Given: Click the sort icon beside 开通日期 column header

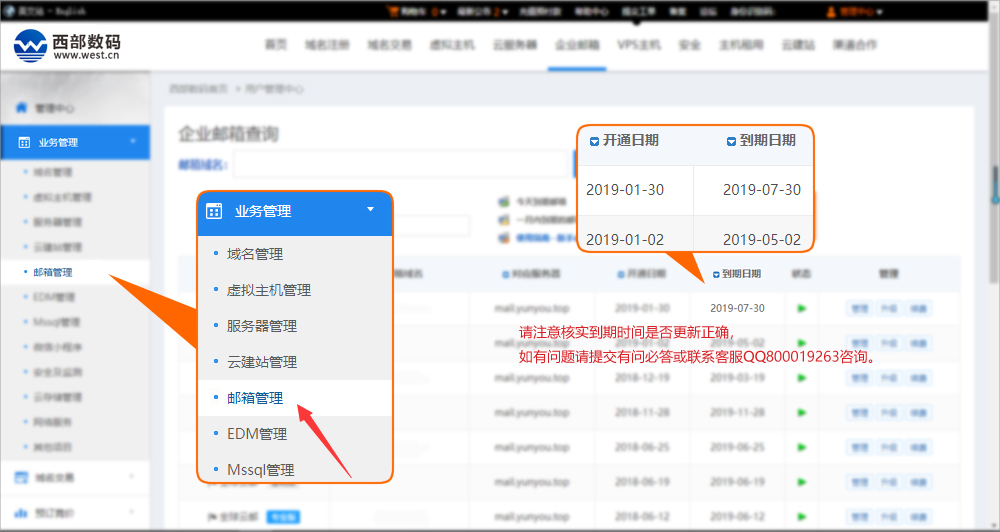Looking at the screenshot, I should (620, 274).
